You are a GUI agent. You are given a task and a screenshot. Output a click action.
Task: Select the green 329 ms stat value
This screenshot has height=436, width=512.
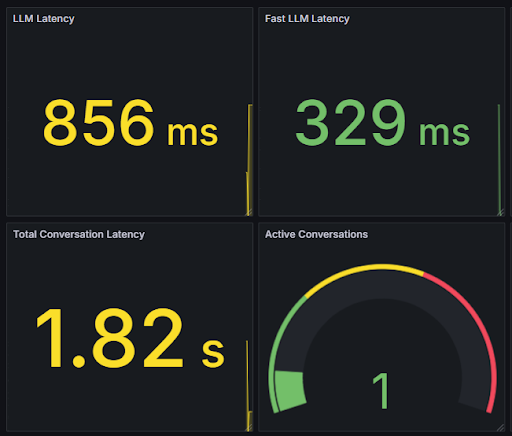point(382,123)
